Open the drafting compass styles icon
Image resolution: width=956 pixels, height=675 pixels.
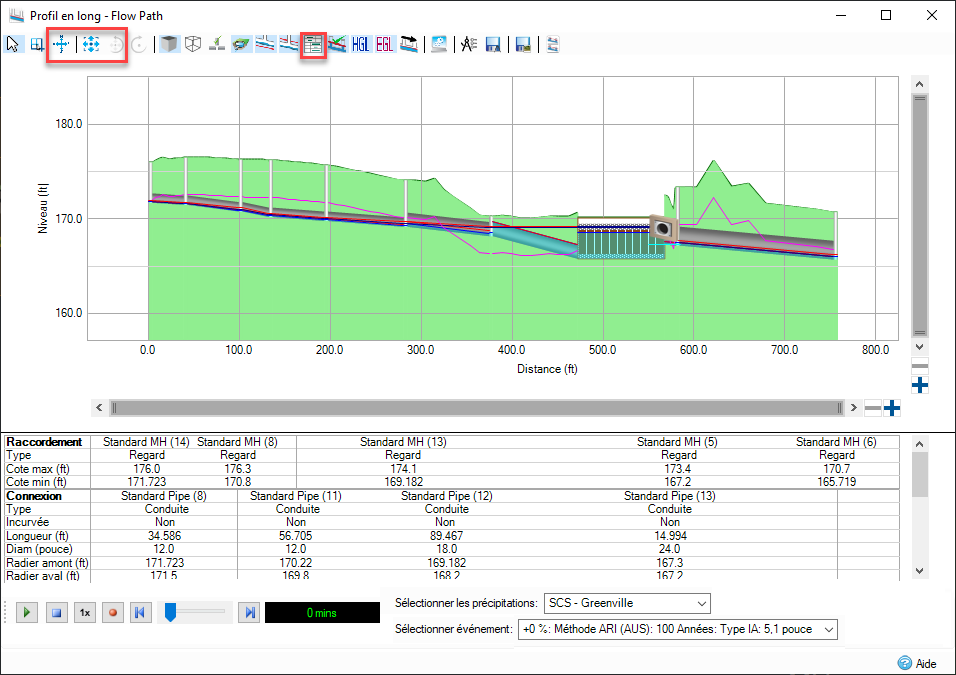(x=469, y=45)
